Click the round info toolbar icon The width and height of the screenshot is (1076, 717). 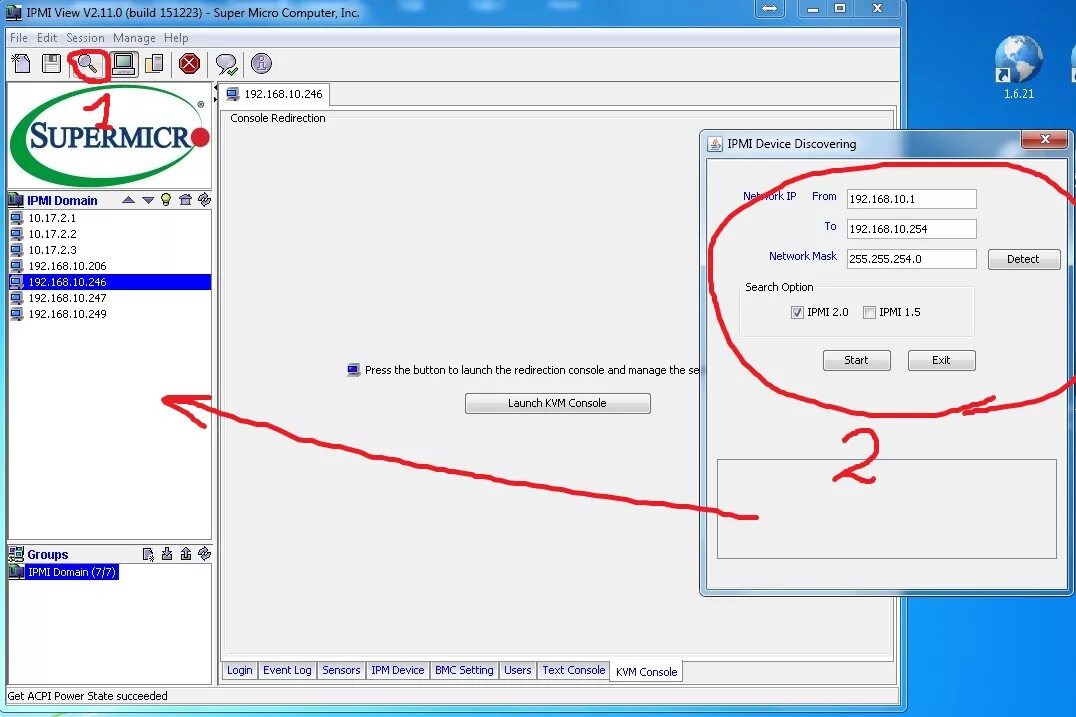[261, 64]
